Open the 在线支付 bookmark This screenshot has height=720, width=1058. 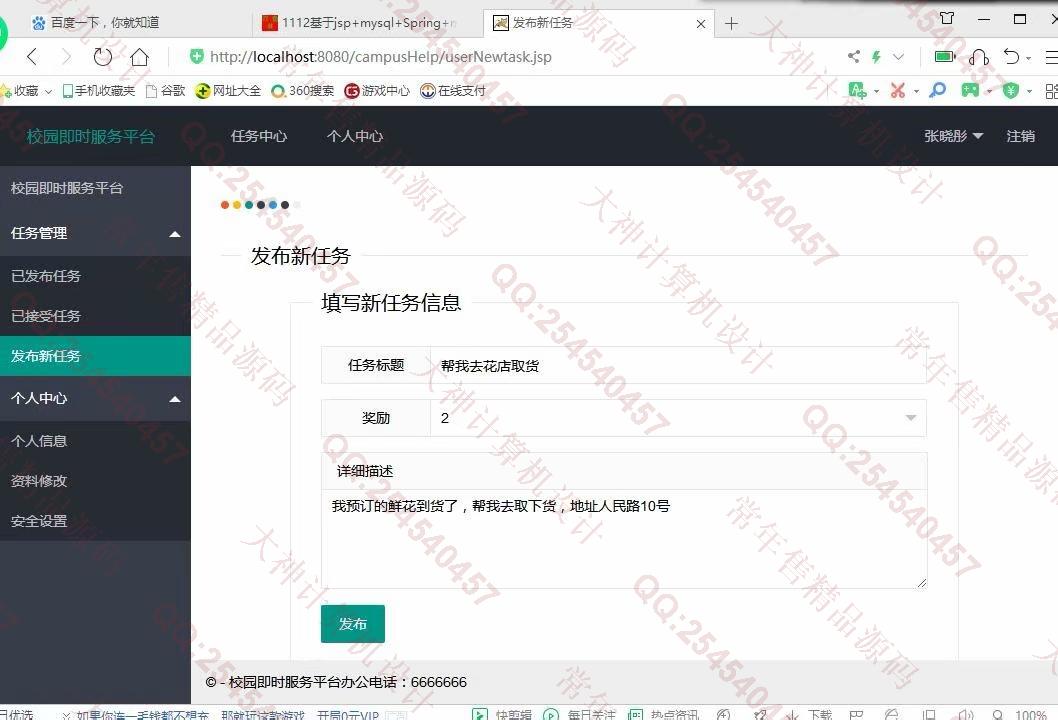[453, 90]
